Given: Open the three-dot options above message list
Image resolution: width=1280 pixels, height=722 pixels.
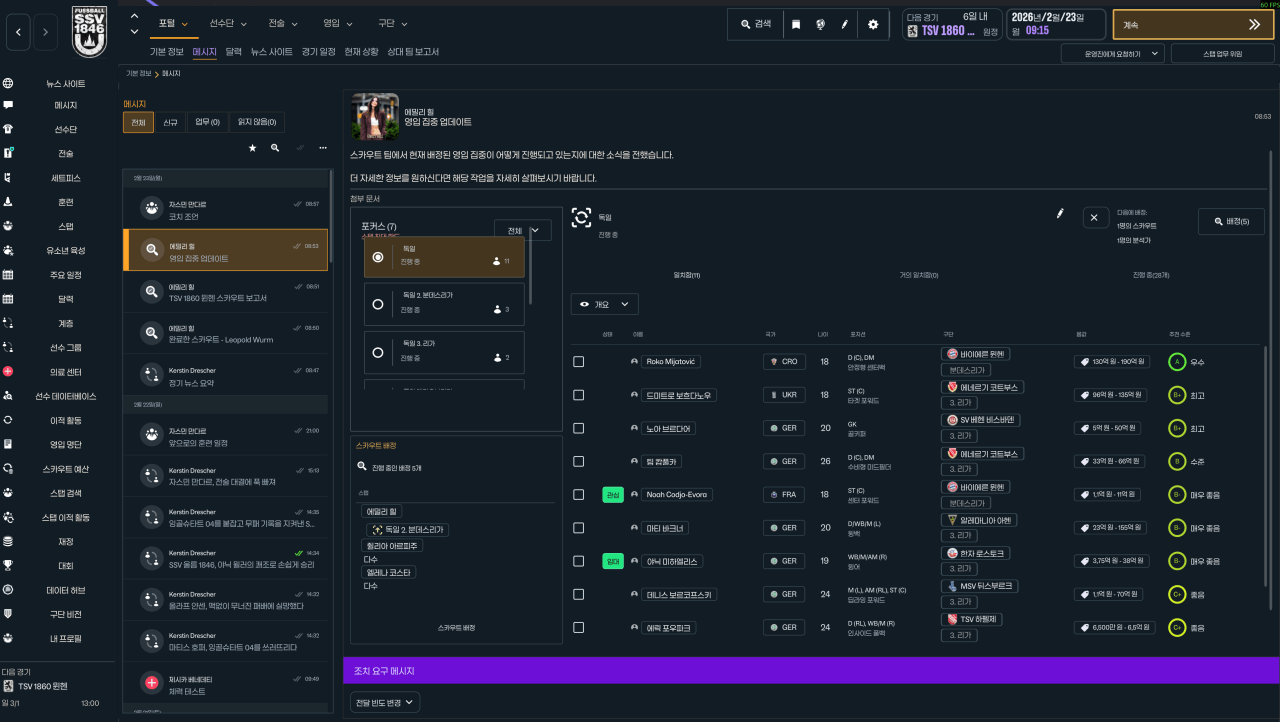Looking at the screenshot, I should click(x=322, y=147).
